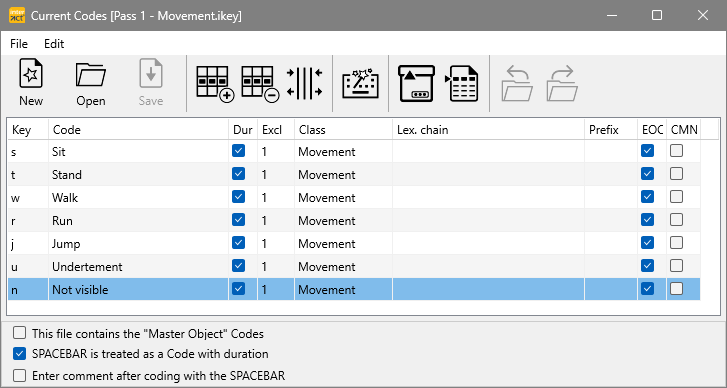Click the Code column header
Screen dimensions: 727x388
tap(139, 130)
